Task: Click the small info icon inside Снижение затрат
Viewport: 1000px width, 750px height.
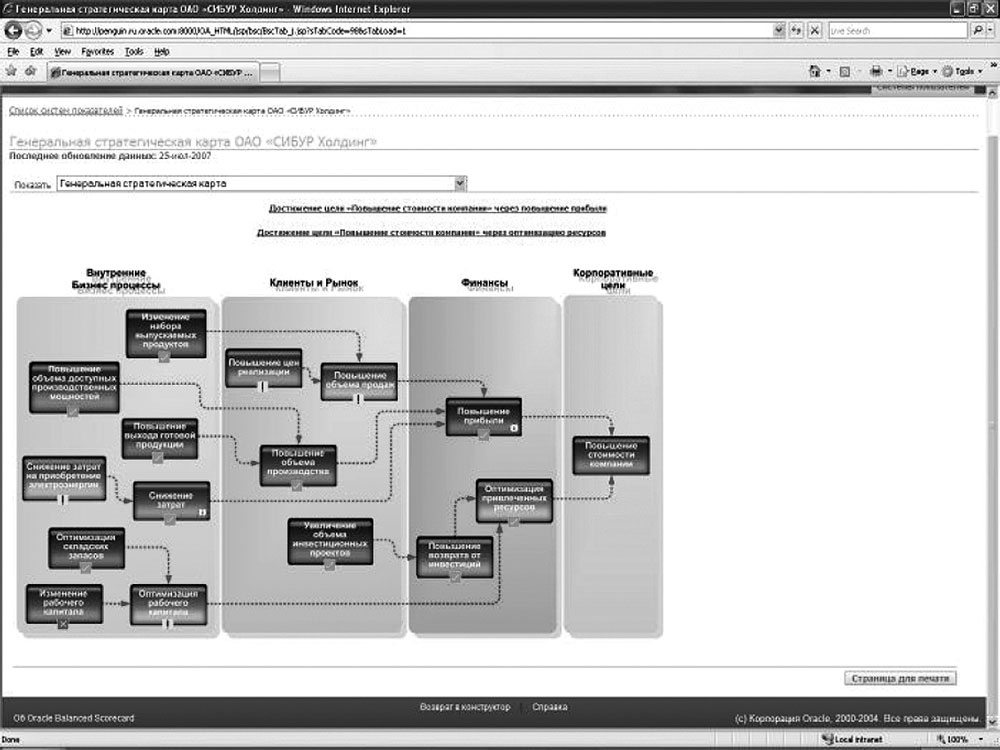Action: pyautogui.click(x=203, y=511)
